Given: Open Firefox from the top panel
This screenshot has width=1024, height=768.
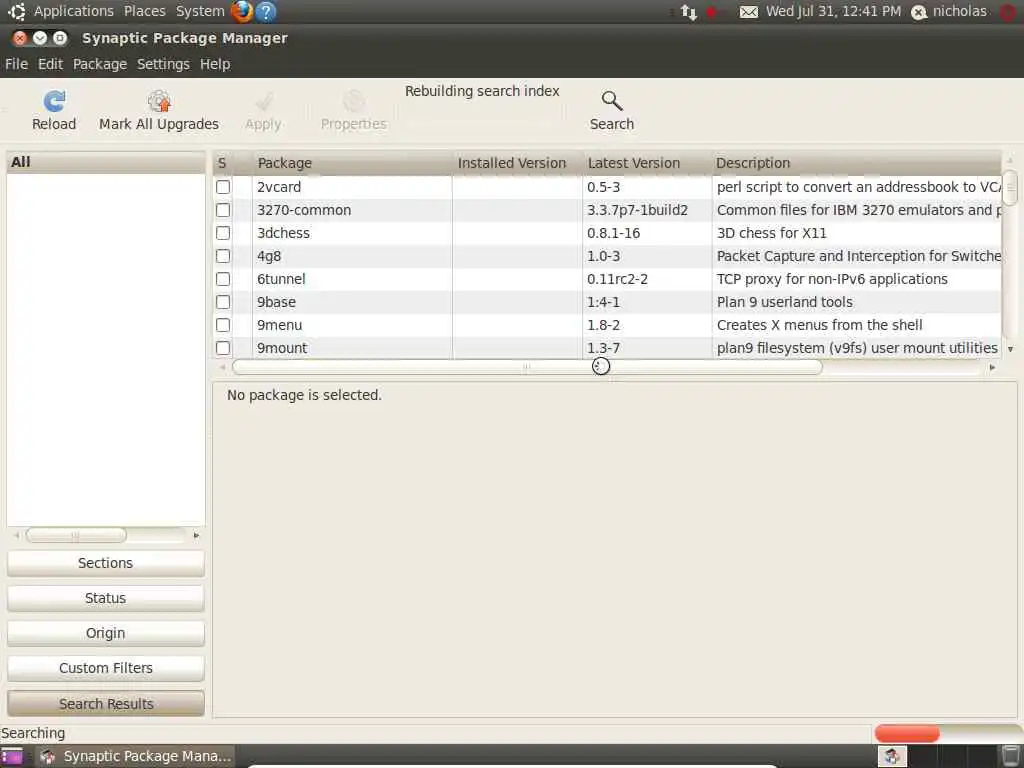Looking at the screenshot, I should tap(242, 11).
